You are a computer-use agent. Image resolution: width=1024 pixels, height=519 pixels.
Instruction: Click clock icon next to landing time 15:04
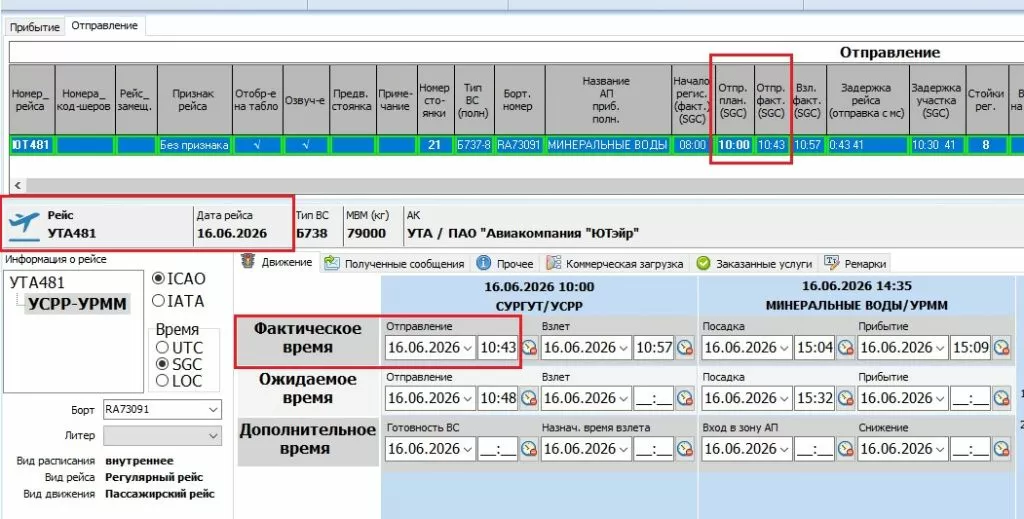click(x=846, y=347)
